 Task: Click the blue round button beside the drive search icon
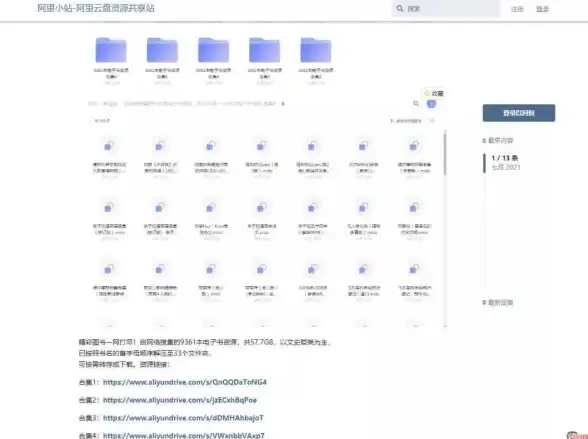coord(431,104)
